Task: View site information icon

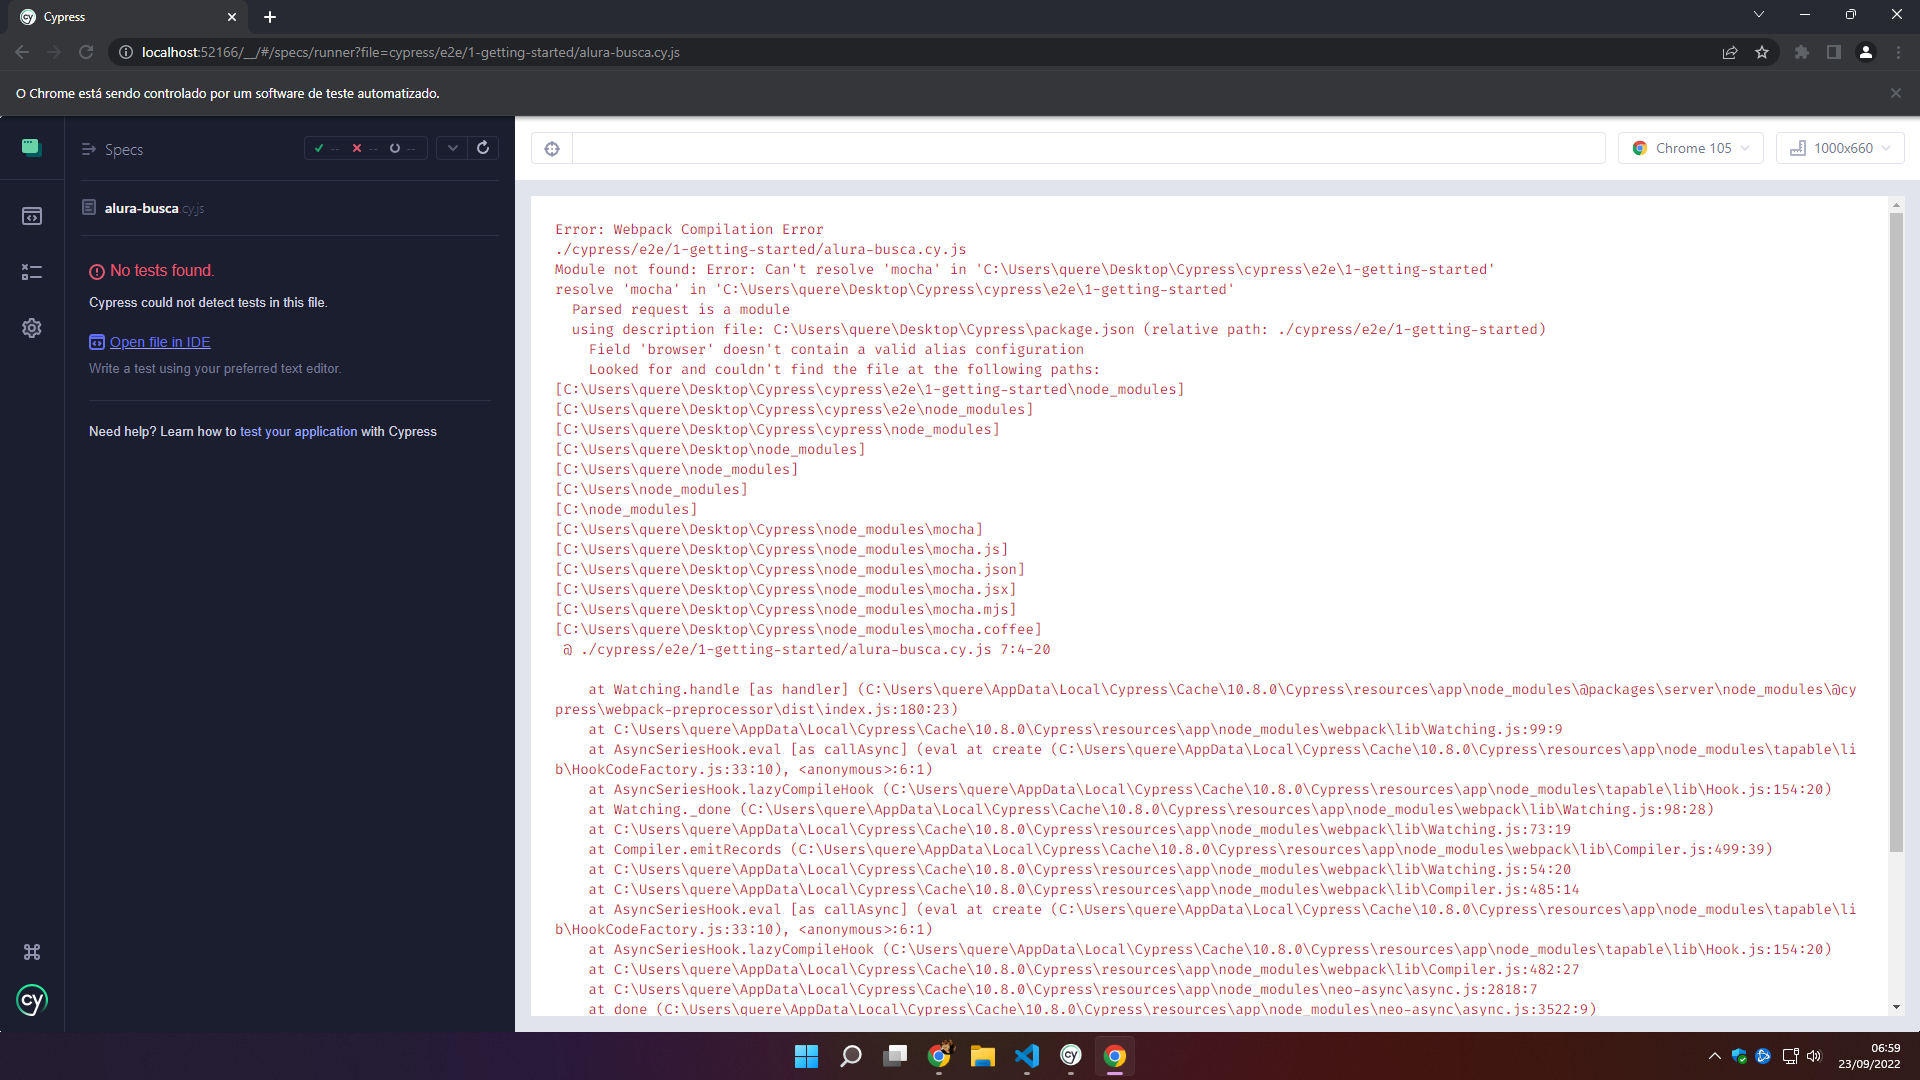Action: pyautogui.click(x=126, y=52)
